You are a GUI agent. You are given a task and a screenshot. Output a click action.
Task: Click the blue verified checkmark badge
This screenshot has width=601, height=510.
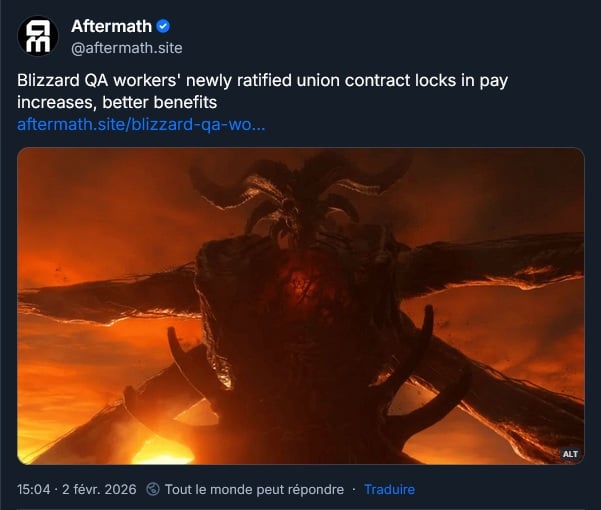(x=163, y=26)
